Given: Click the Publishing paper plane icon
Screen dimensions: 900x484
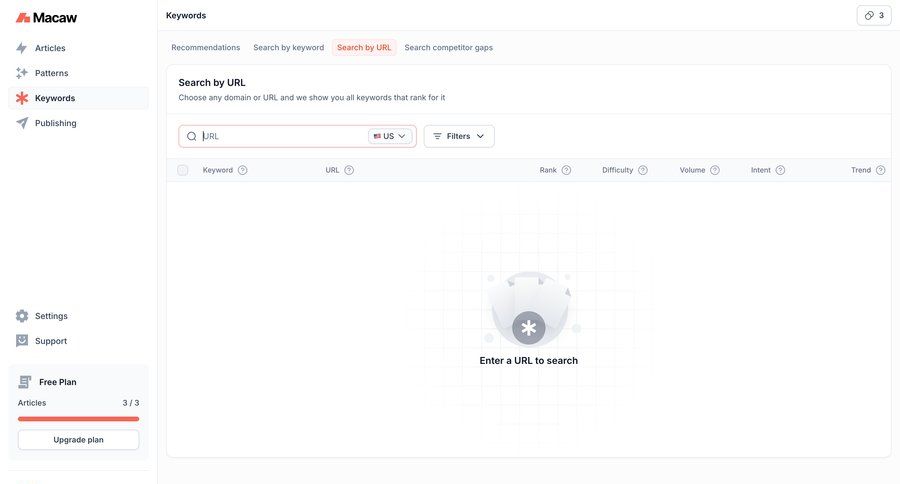Looking at the screenshot, I should click(x=22, y=123).
